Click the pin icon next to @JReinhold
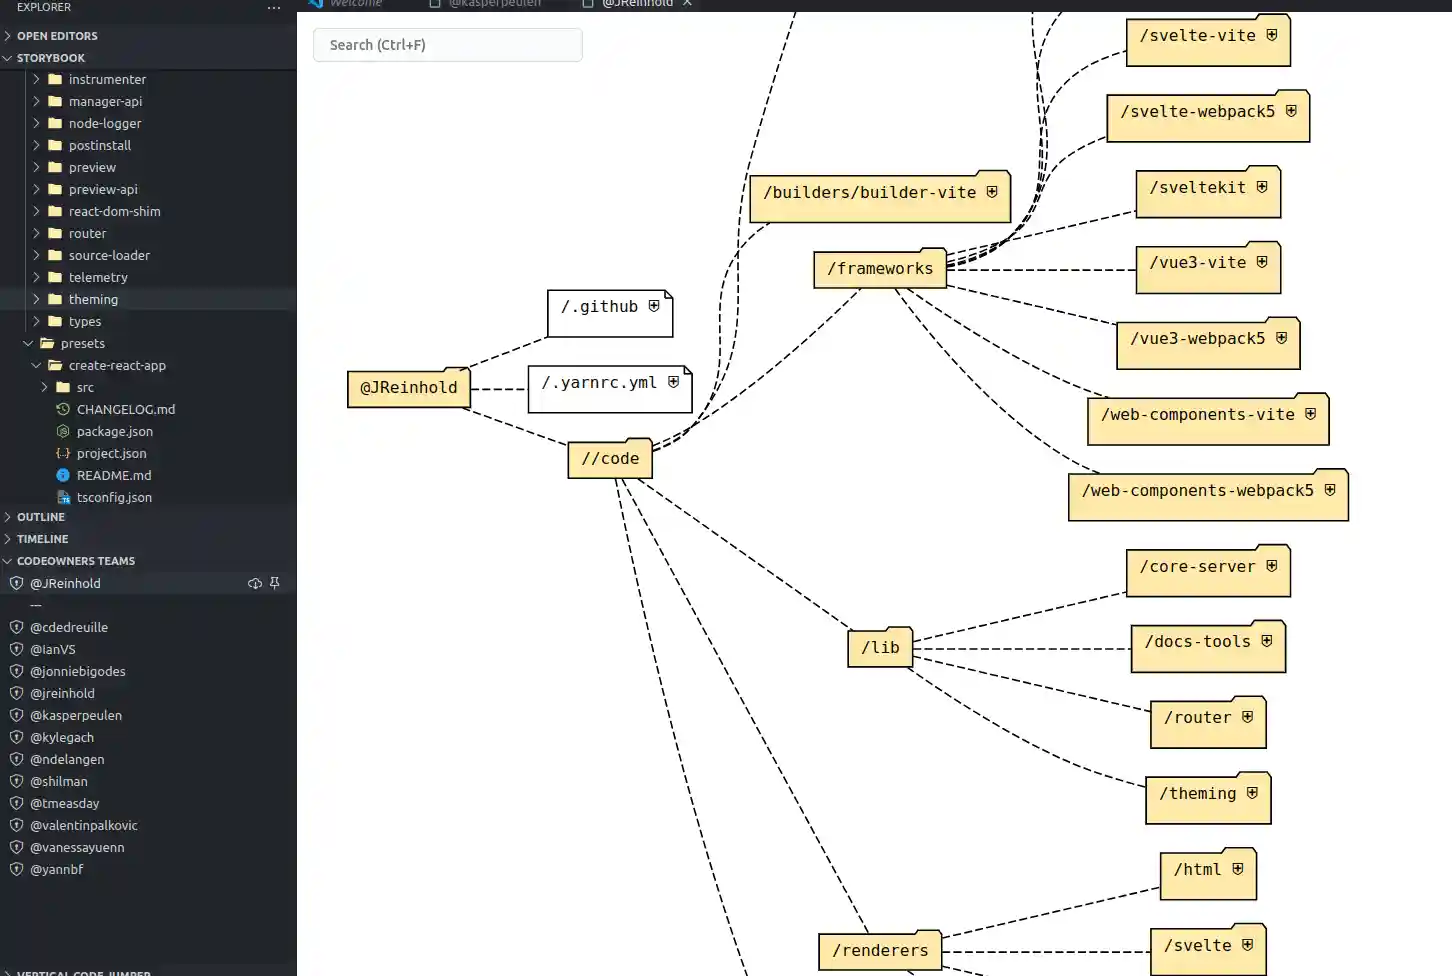The image size is (1452, 976). 275,583
